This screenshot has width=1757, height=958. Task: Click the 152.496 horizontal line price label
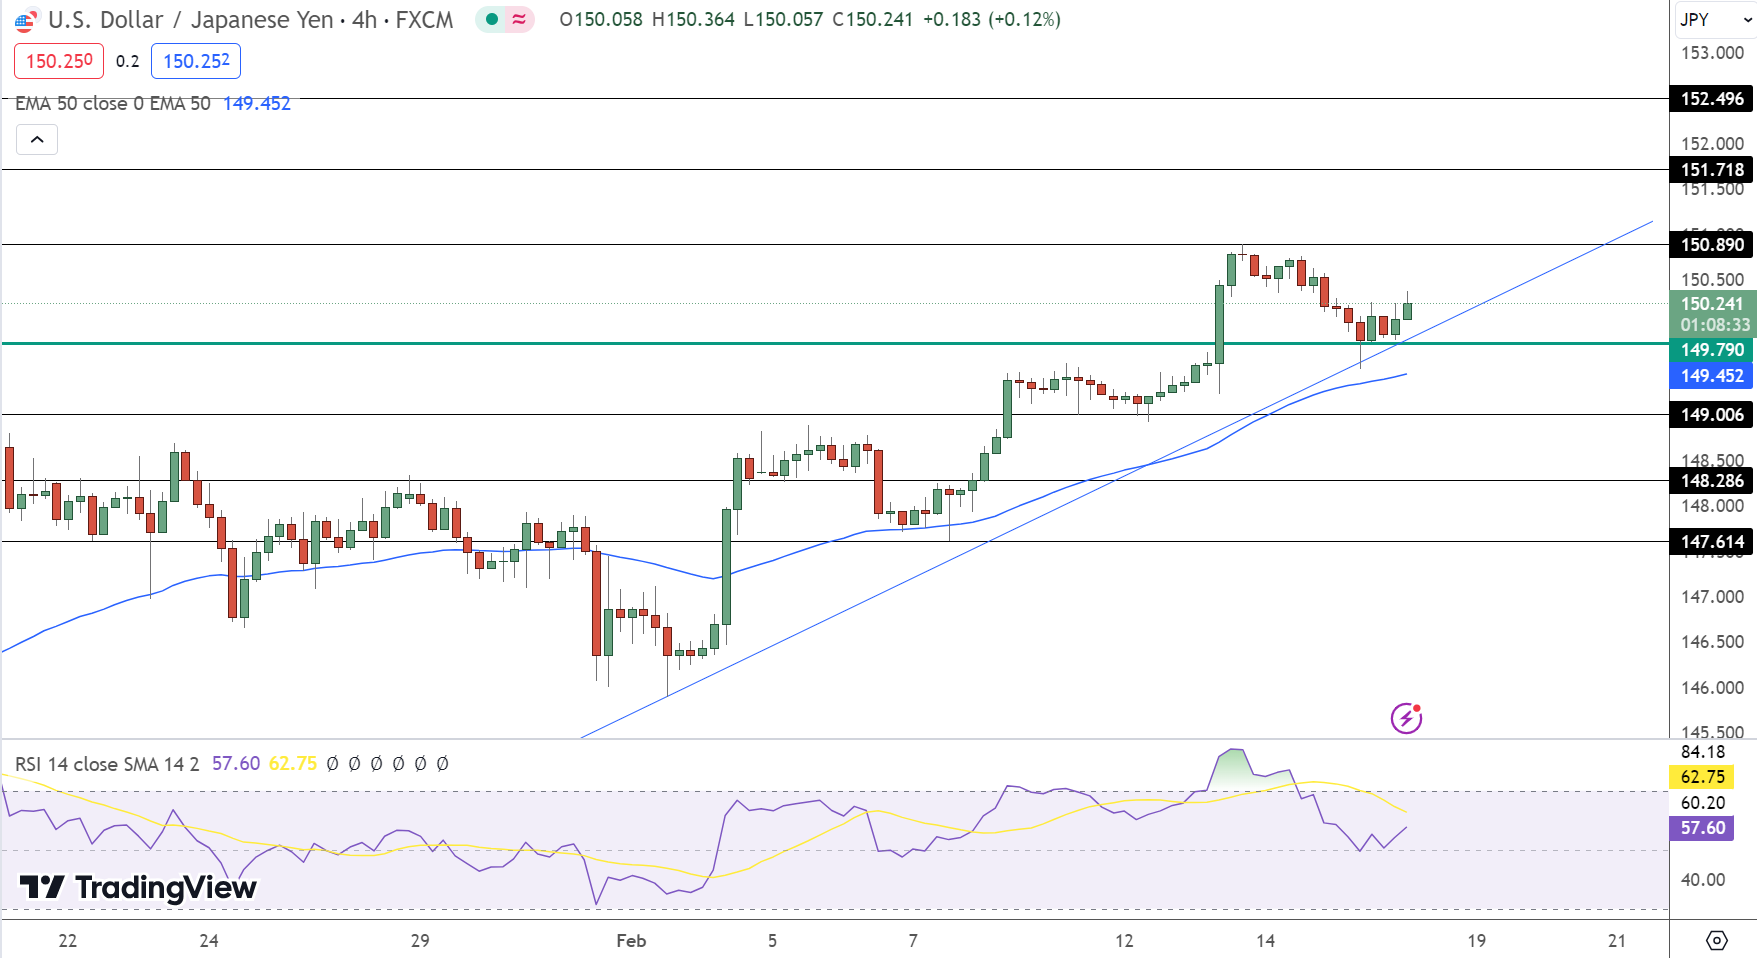click(1712, 99)
